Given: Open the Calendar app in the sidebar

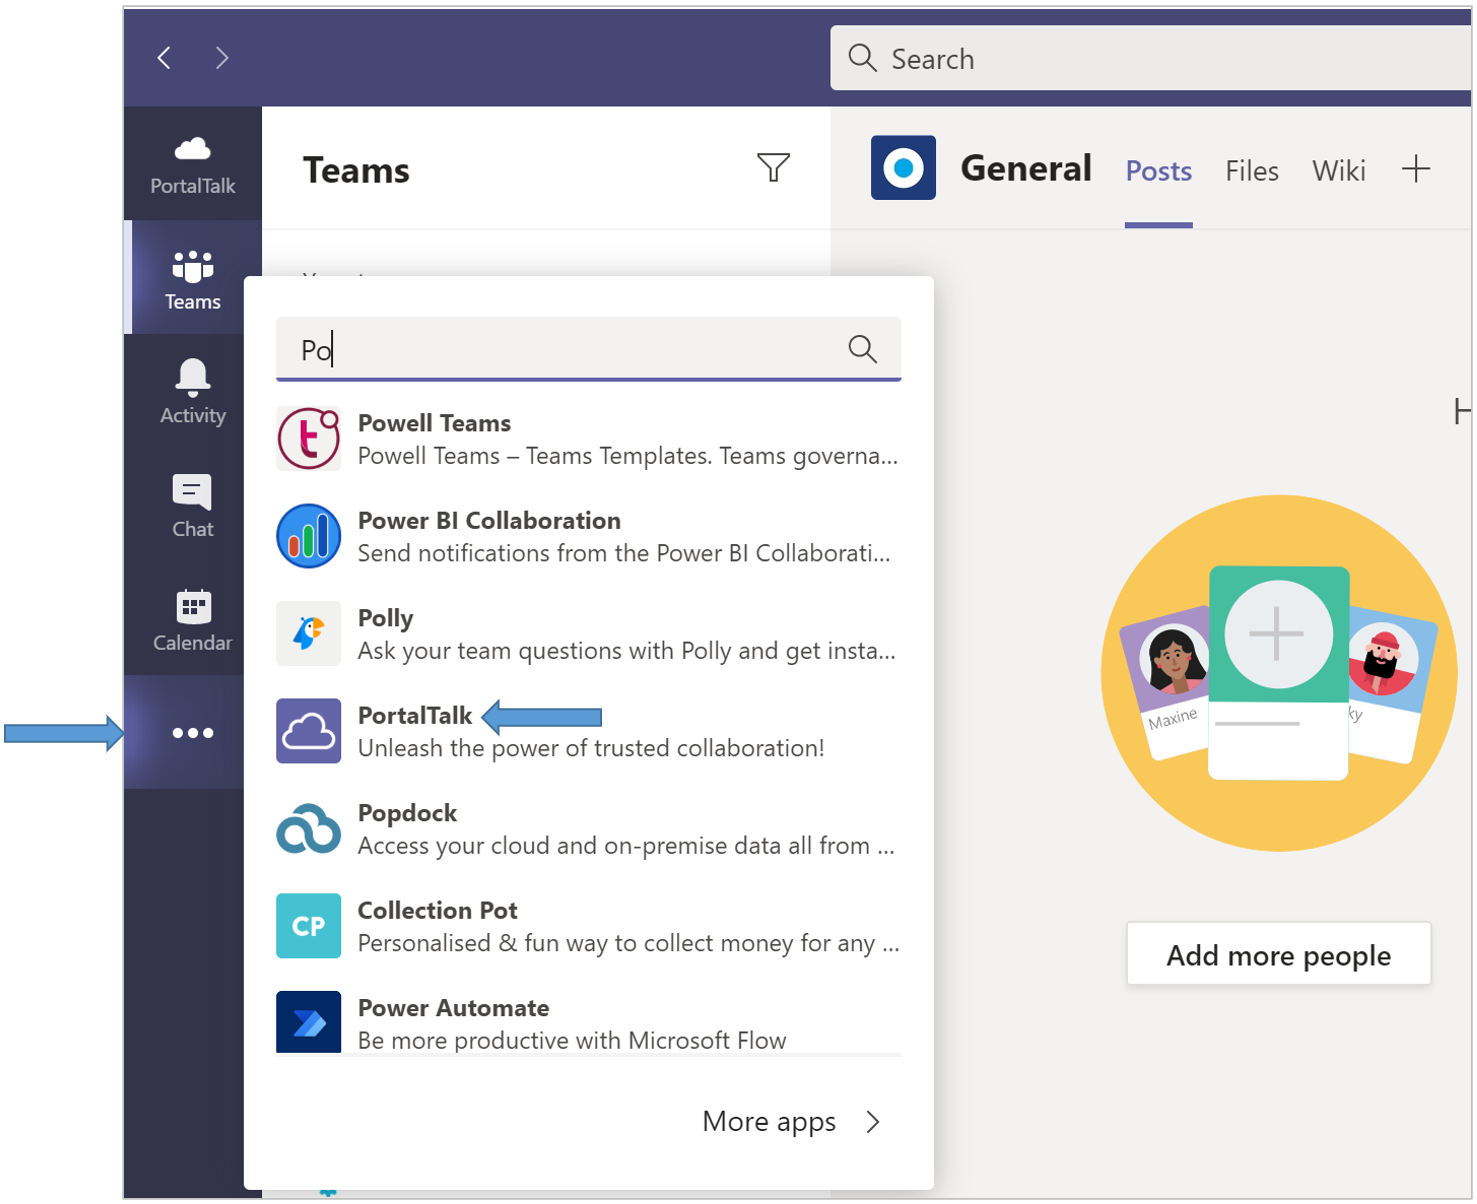Looking at the screenshot, I should pos(193,620).
